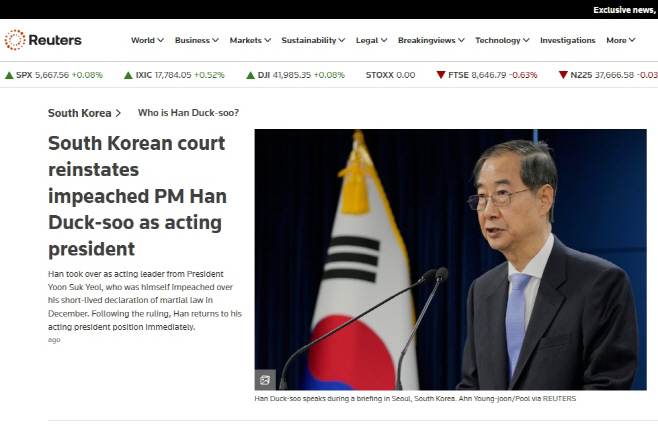The height and width of the screenshot is (424, 658).
Task: Open the Breakingviews menu item
Action: click(x=431, y=40)
